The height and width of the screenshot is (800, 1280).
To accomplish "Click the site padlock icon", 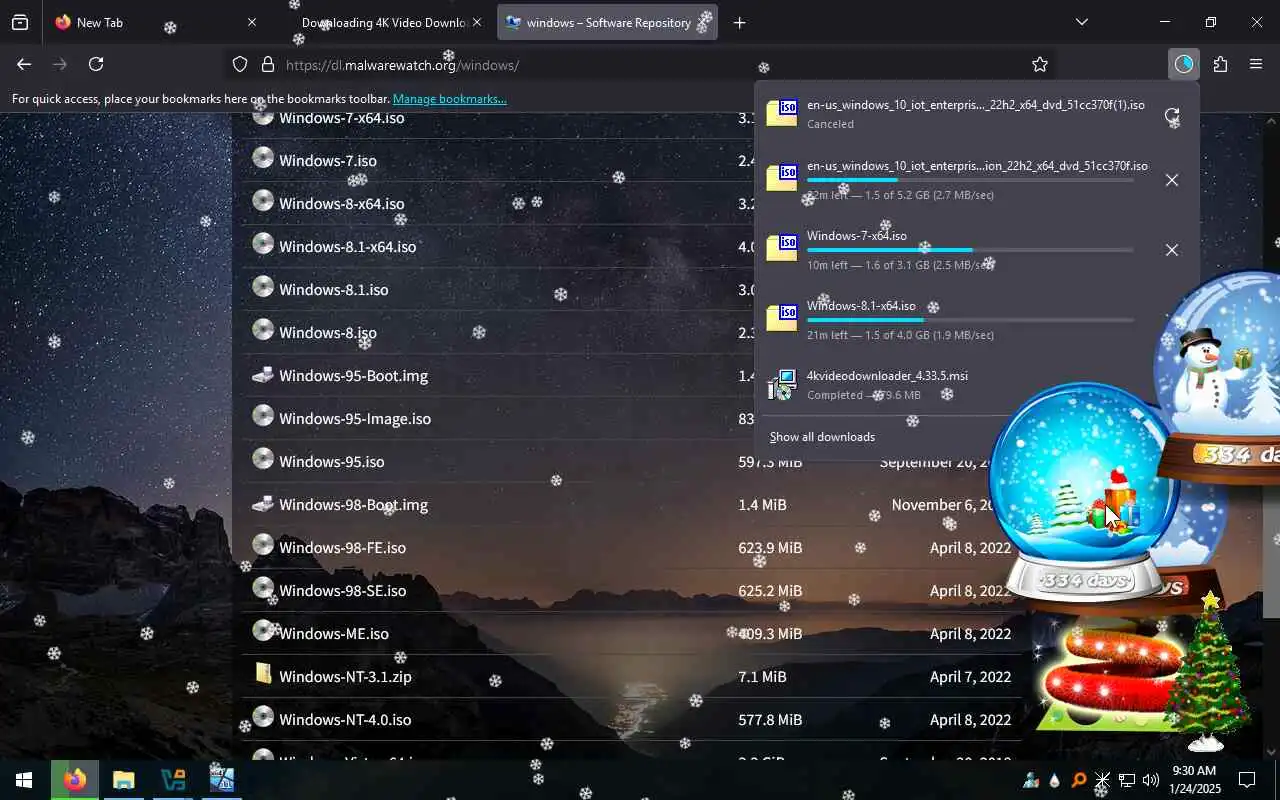I will 267,64.
